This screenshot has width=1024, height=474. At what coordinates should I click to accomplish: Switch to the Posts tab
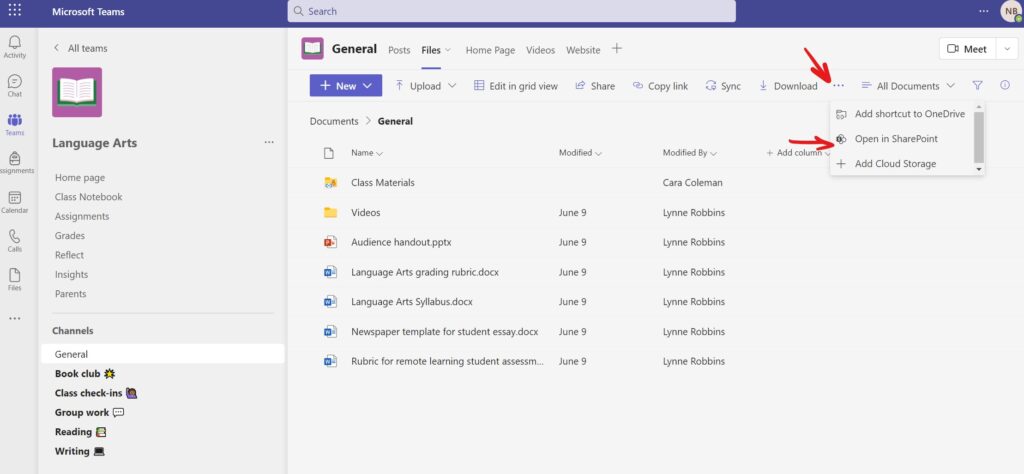[399, 50]
